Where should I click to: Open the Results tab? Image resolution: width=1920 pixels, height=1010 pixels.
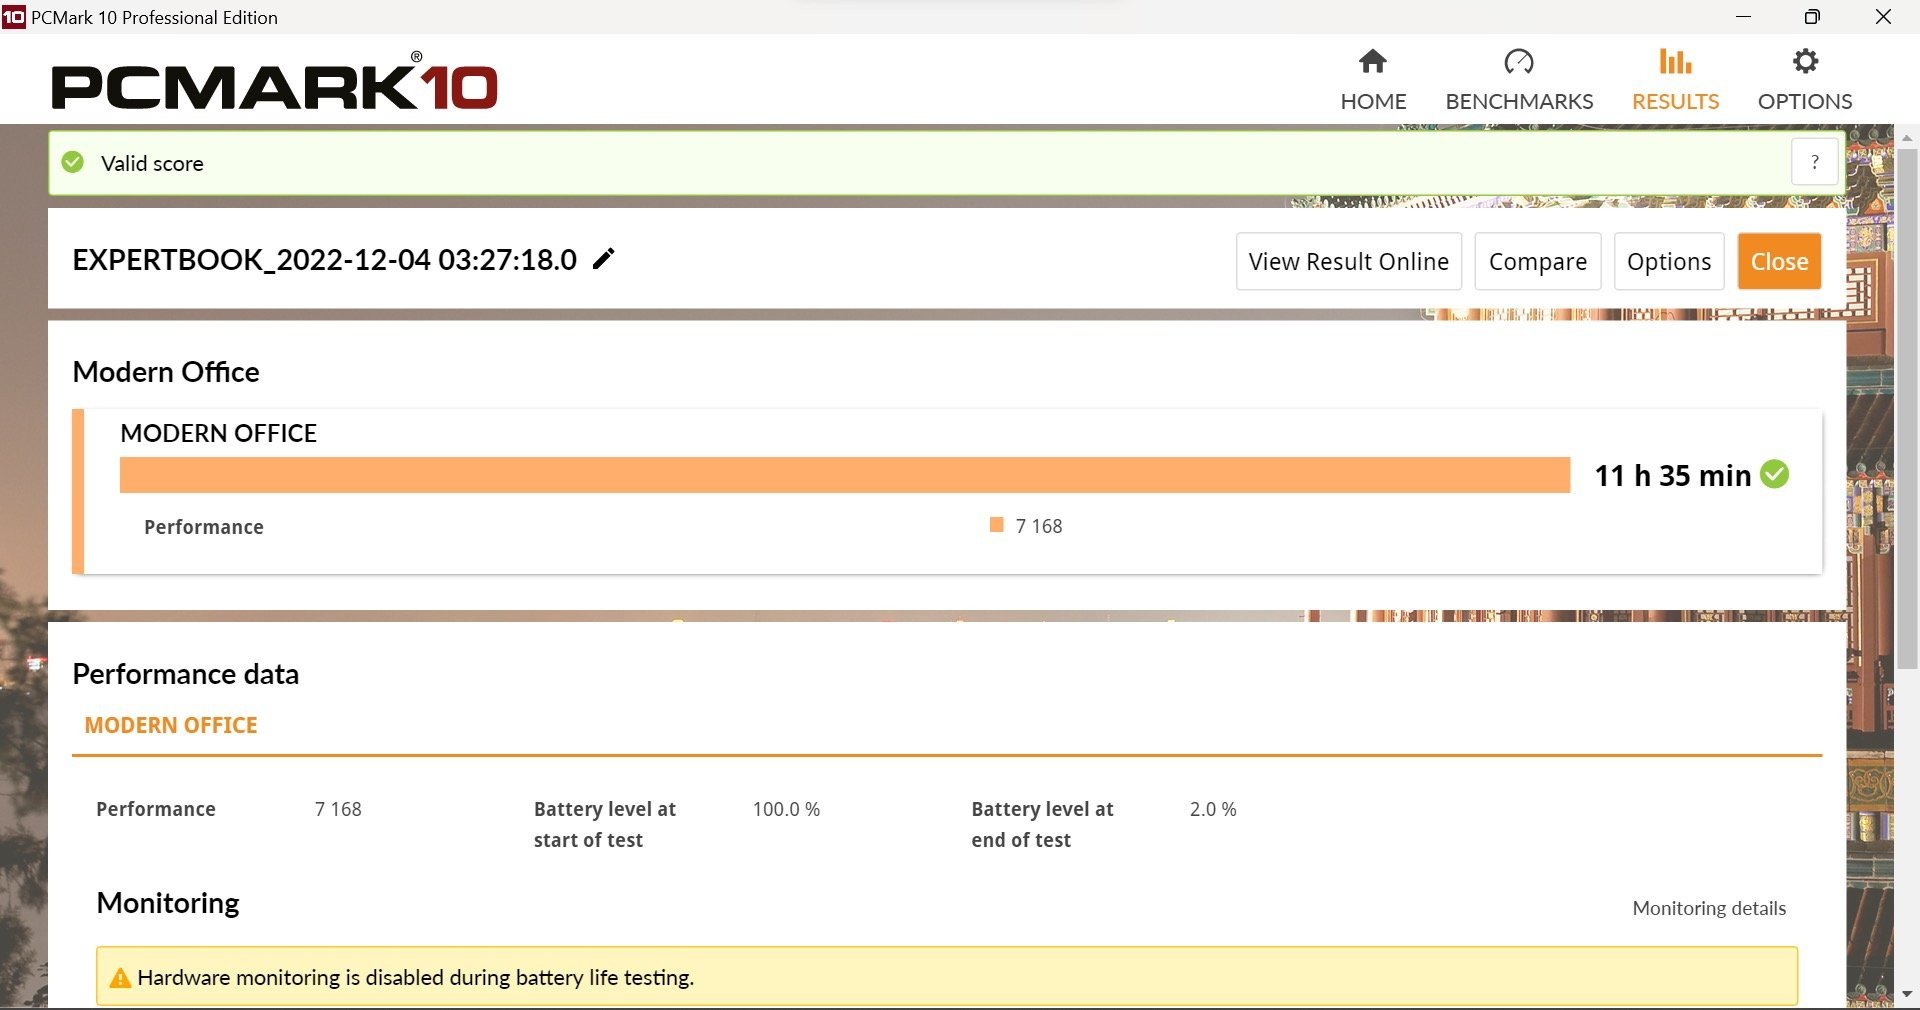point(1675,80)
